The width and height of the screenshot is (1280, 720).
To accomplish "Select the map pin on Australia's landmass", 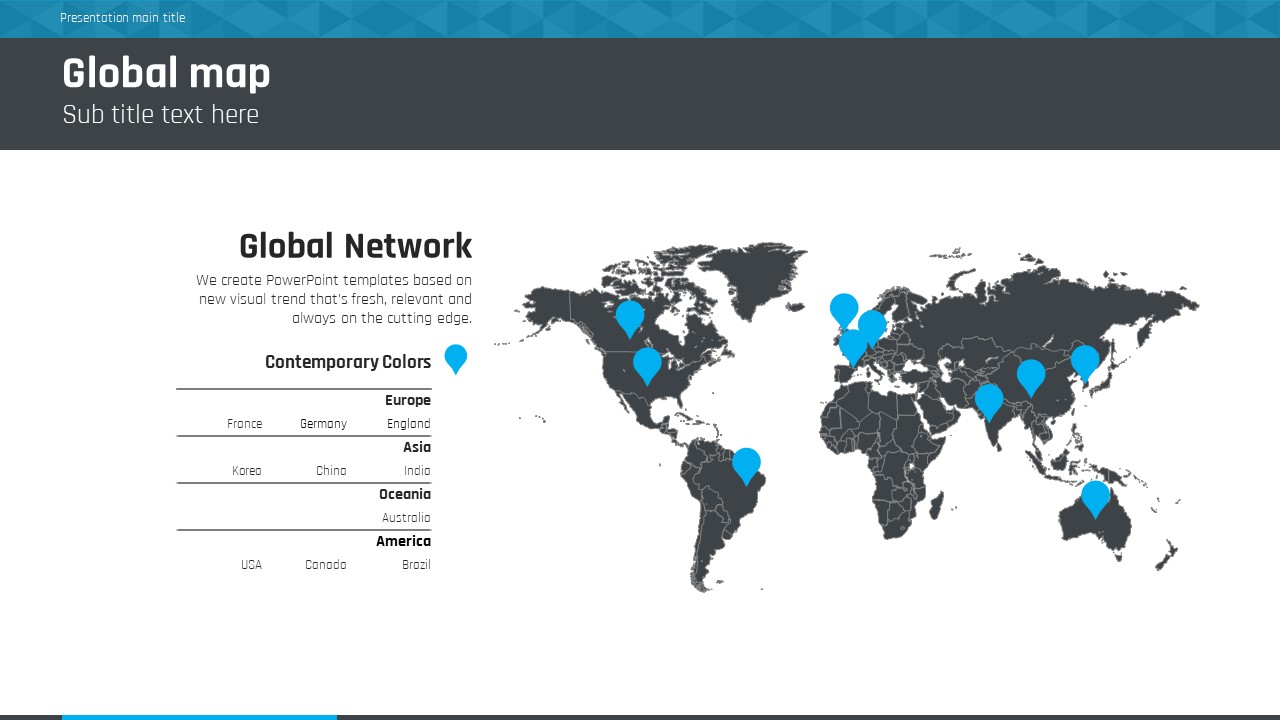I will click(x=1095, y=496).
